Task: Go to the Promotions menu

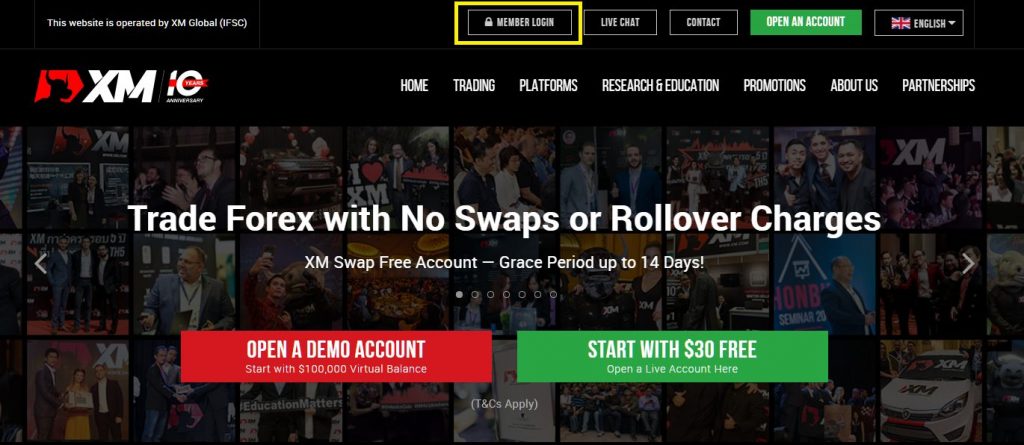Action: (775, 86)
